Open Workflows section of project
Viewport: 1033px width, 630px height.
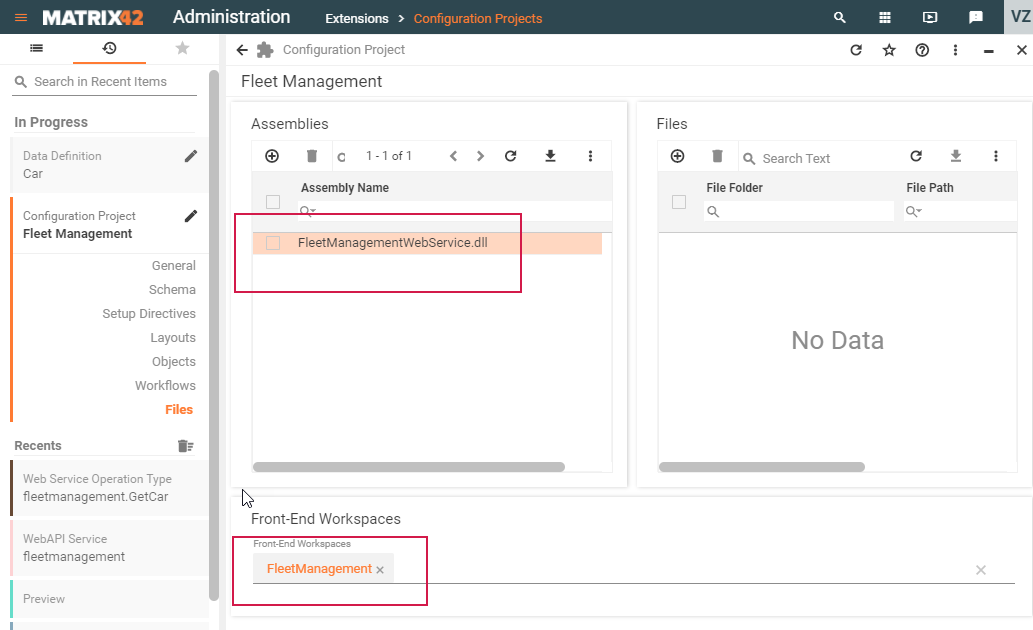click(165, 386)
